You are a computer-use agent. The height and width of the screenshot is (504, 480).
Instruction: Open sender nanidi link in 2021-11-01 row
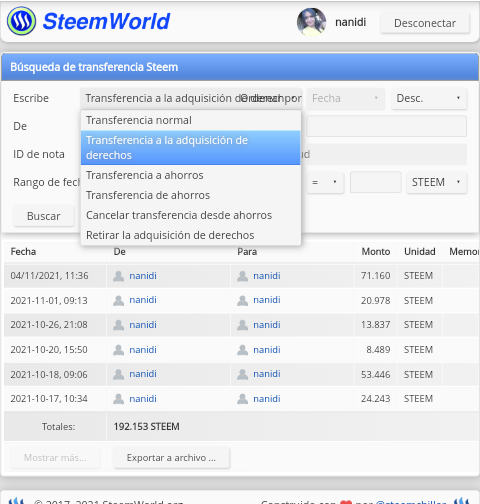pyautogui.click(x=143, y=300)
